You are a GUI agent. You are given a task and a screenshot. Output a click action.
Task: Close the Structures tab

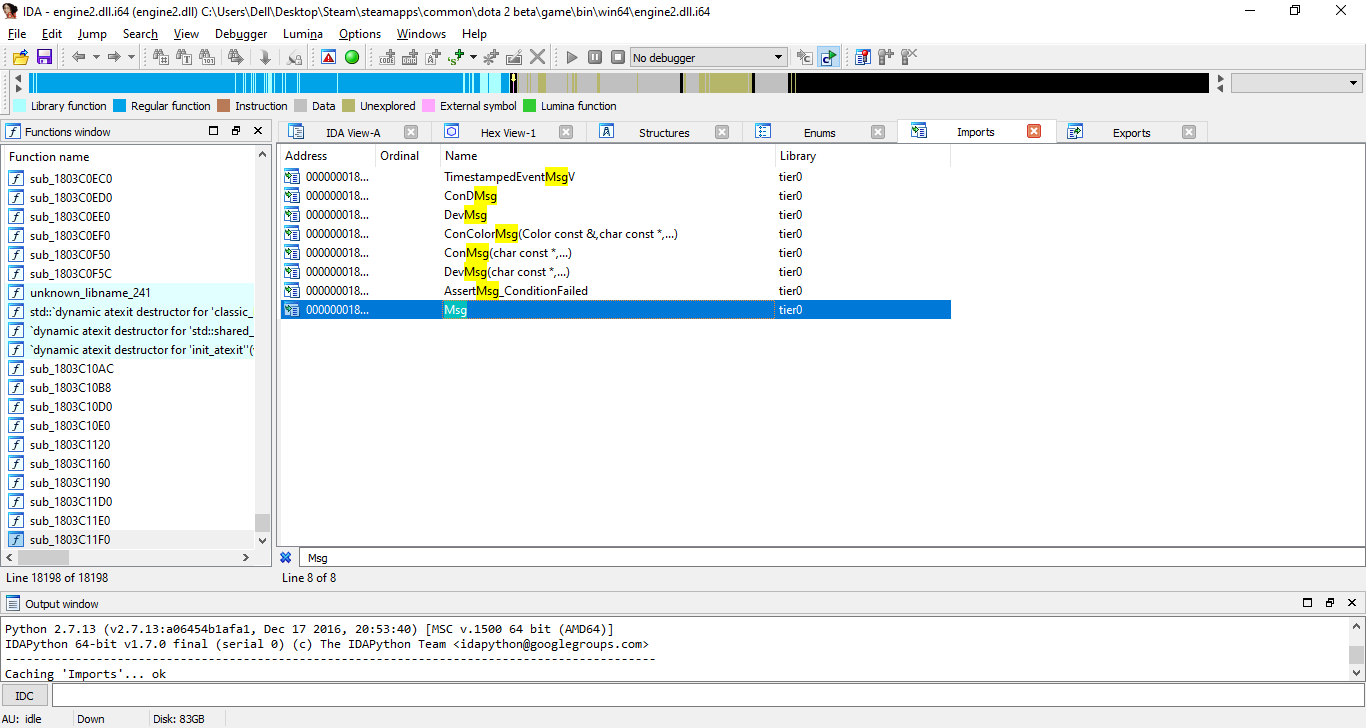722,132
